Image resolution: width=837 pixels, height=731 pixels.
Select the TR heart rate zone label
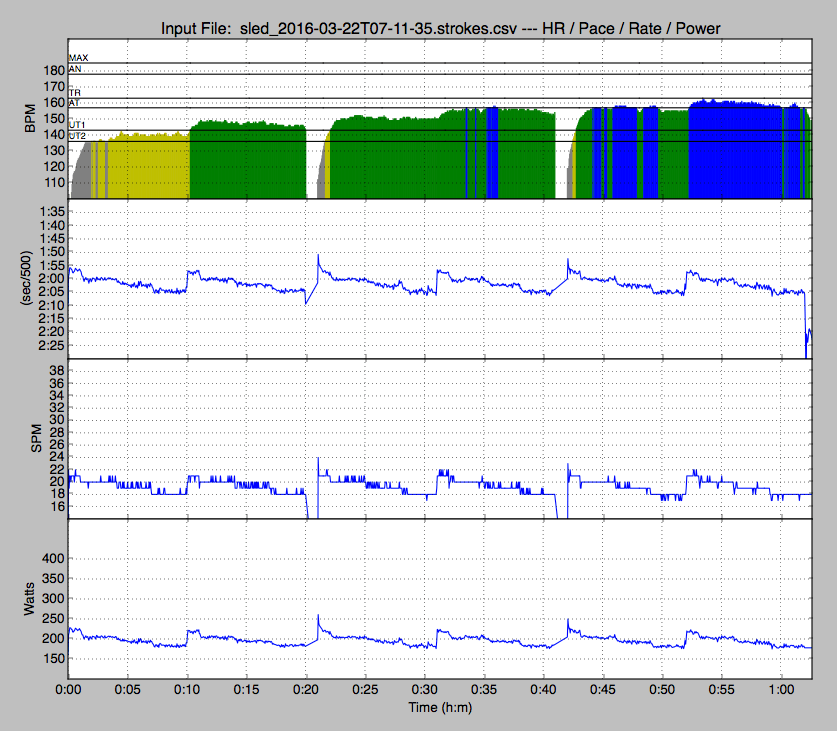click(74, 92)
